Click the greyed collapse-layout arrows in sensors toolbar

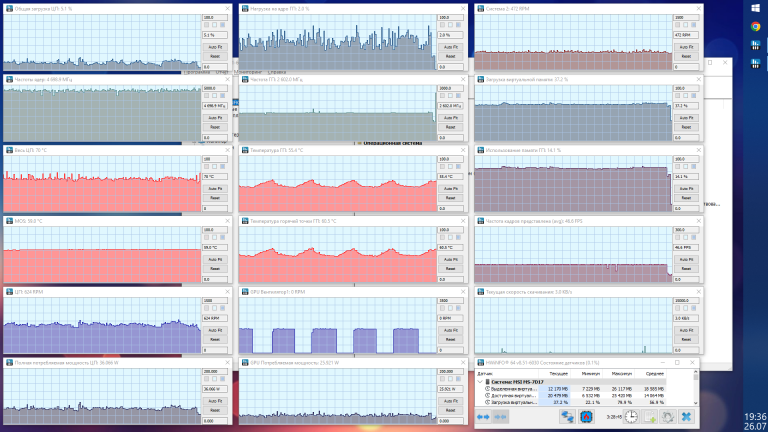click(x=501, y=417)
